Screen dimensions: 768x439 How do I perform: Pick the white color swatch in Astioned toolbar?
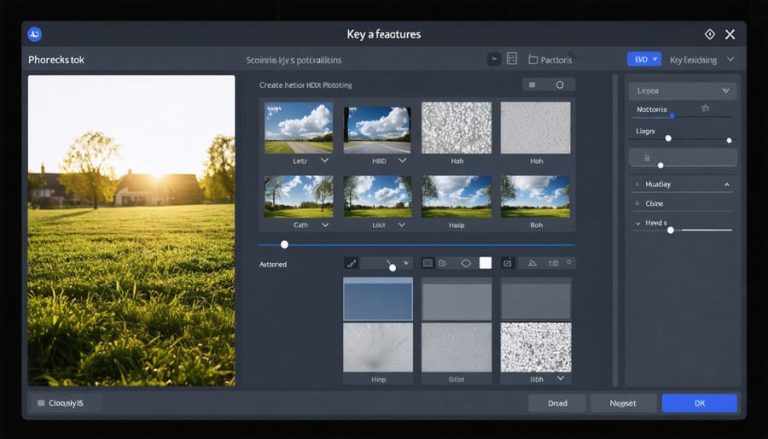click(485, 263)
